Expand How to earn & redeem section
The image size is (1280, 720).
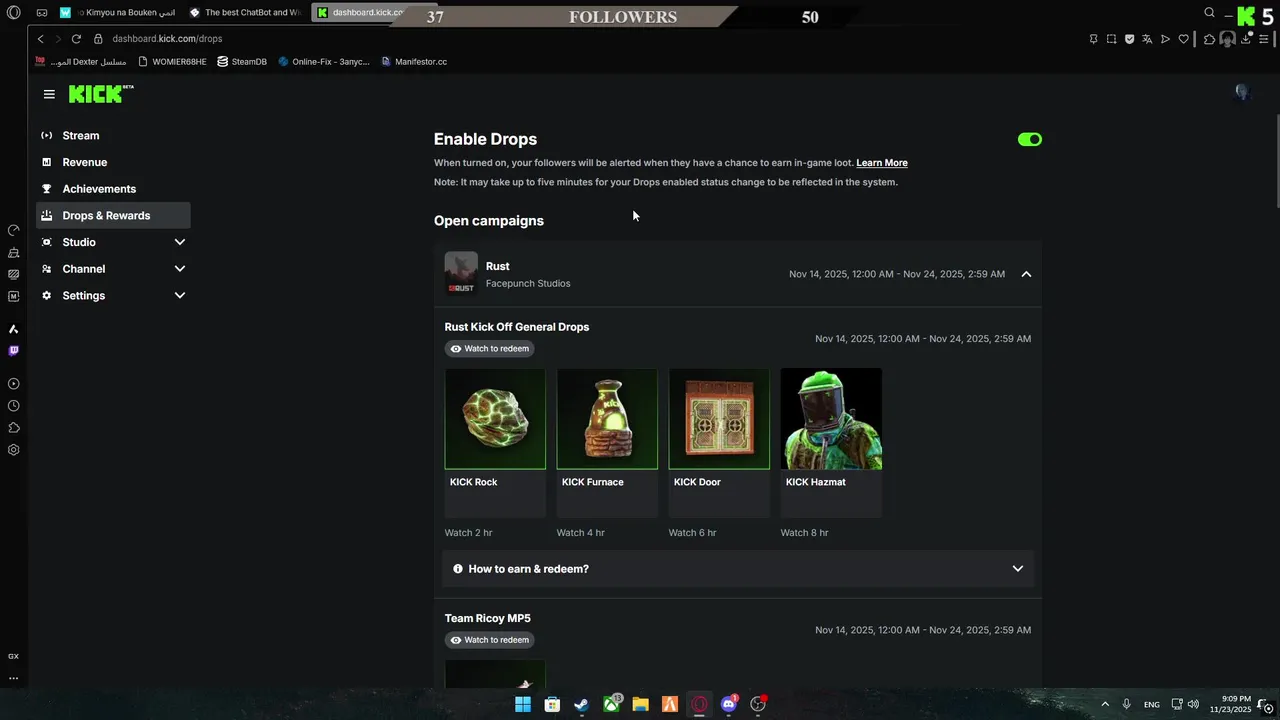coord(738,569)
